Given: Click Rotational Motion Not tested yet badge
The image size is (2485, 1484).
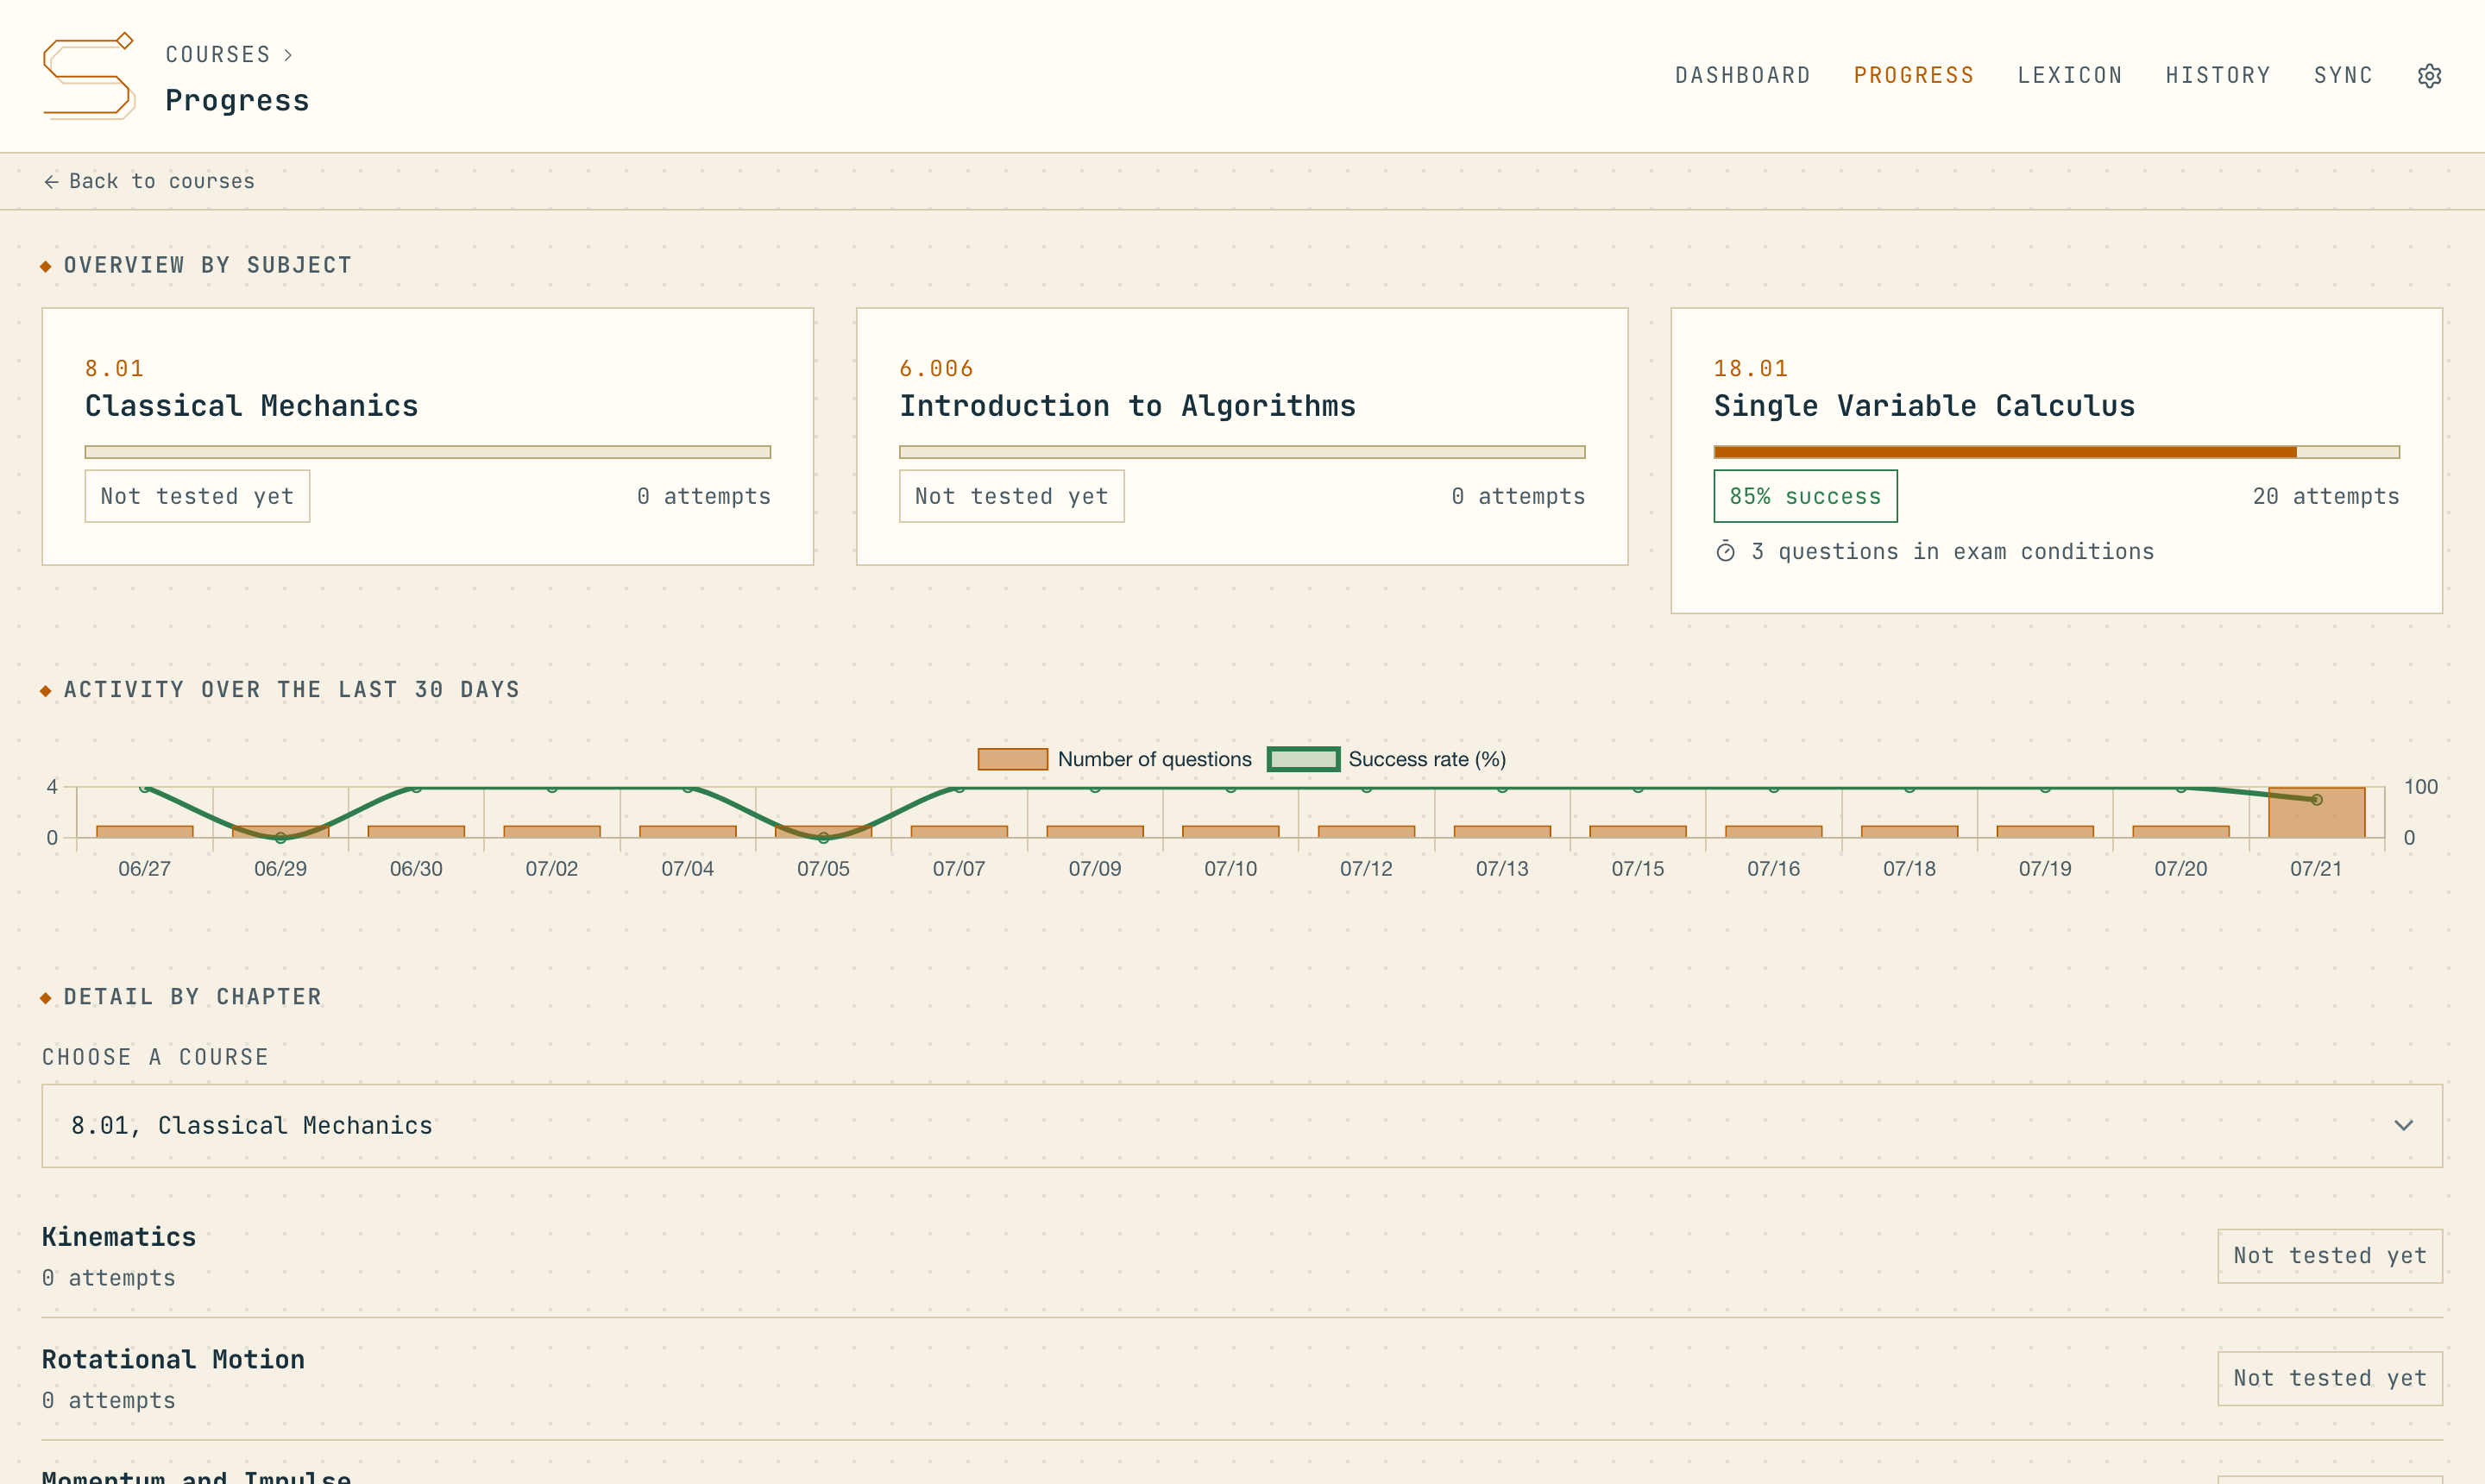Looking at the screenshot, I should (x=2330, y=1379).
